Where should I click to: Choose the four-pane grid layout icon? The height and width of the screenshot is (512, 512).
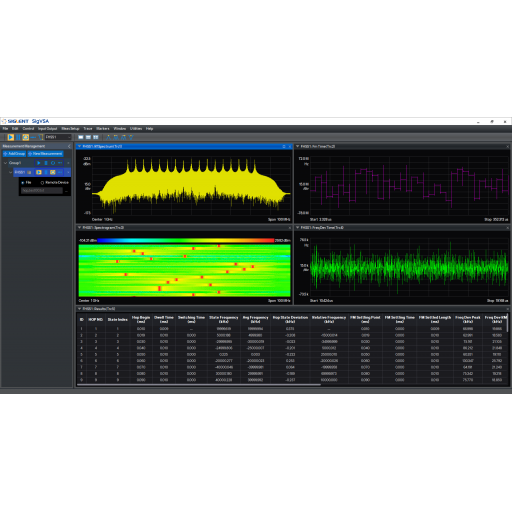click(x=96, y=137)
